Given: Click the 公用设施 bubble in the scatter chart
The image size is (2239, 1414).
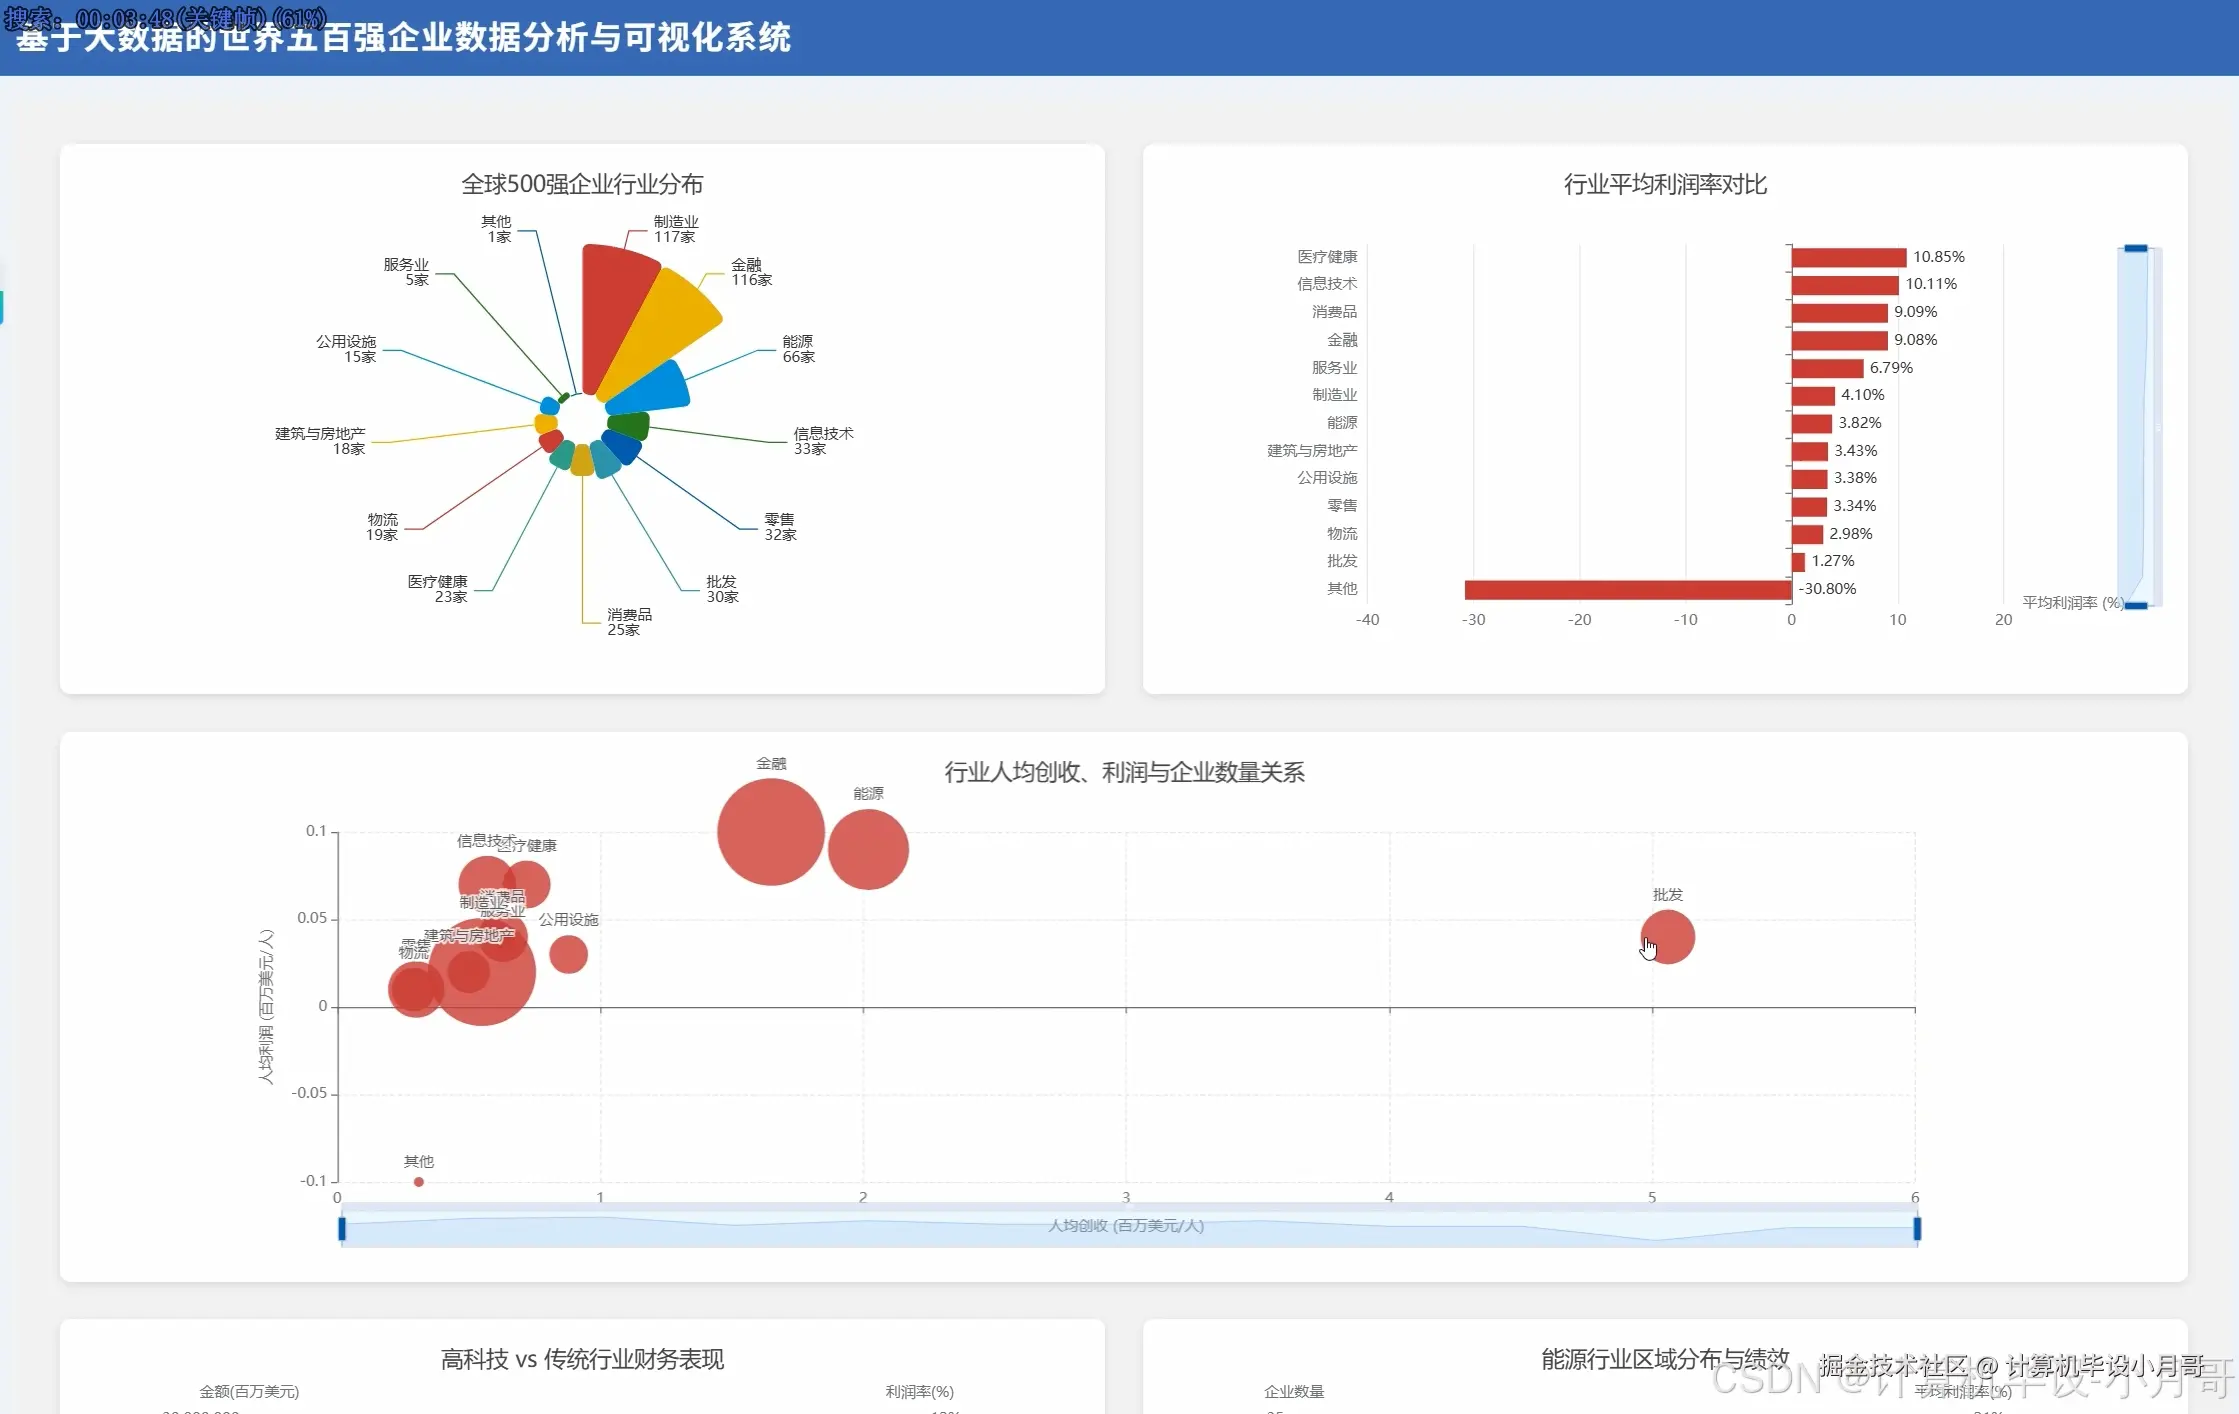Looking at the screenshot, I should [x=568, y=954].
